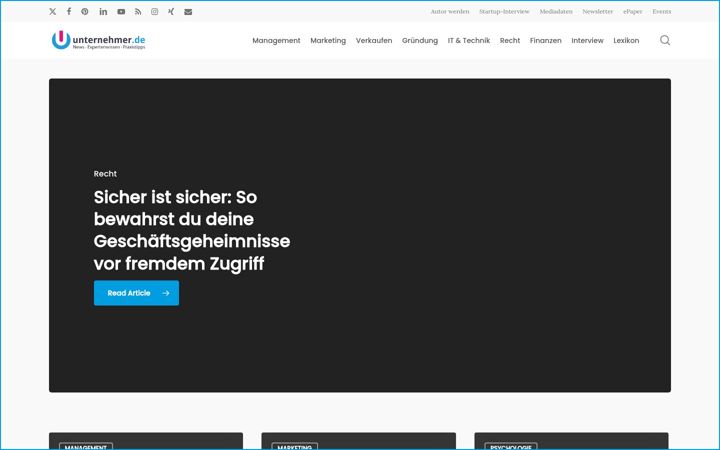This screenshot has height=450, width=720.
Task: Click the unternehmer.de logo
Action: click(98, 40)
